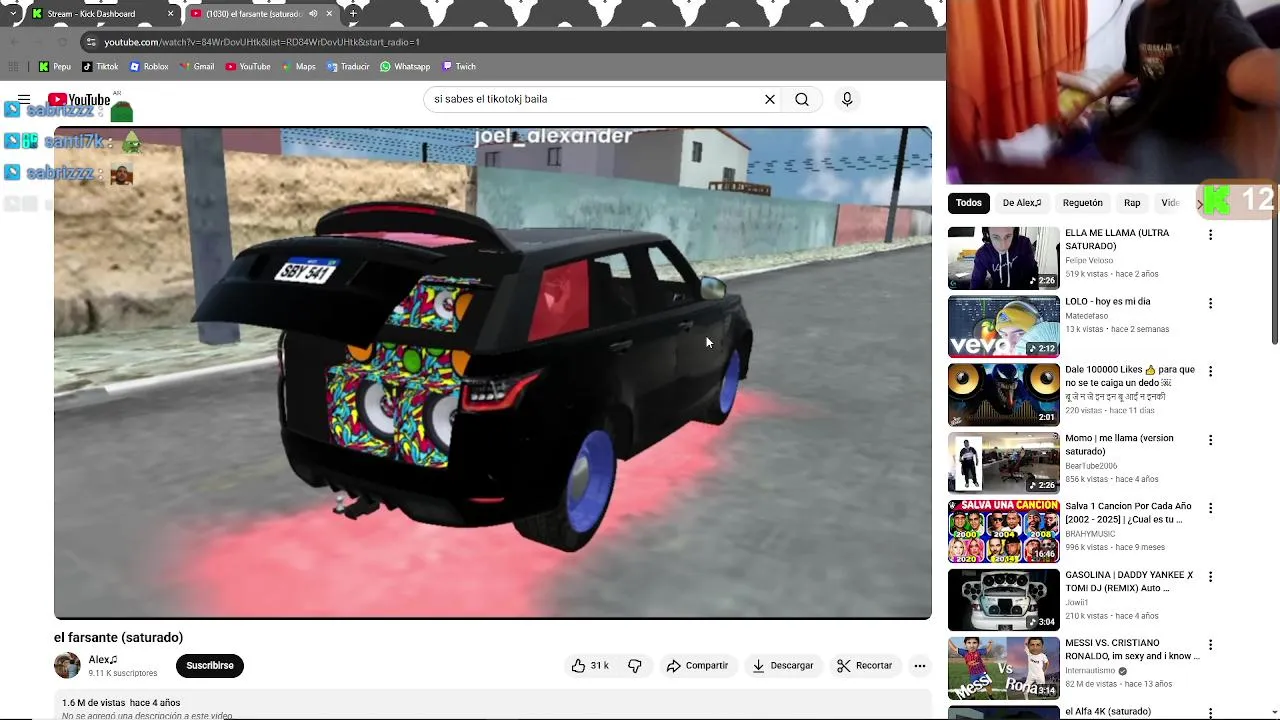Click the Suscribirse button

point(210,666)
